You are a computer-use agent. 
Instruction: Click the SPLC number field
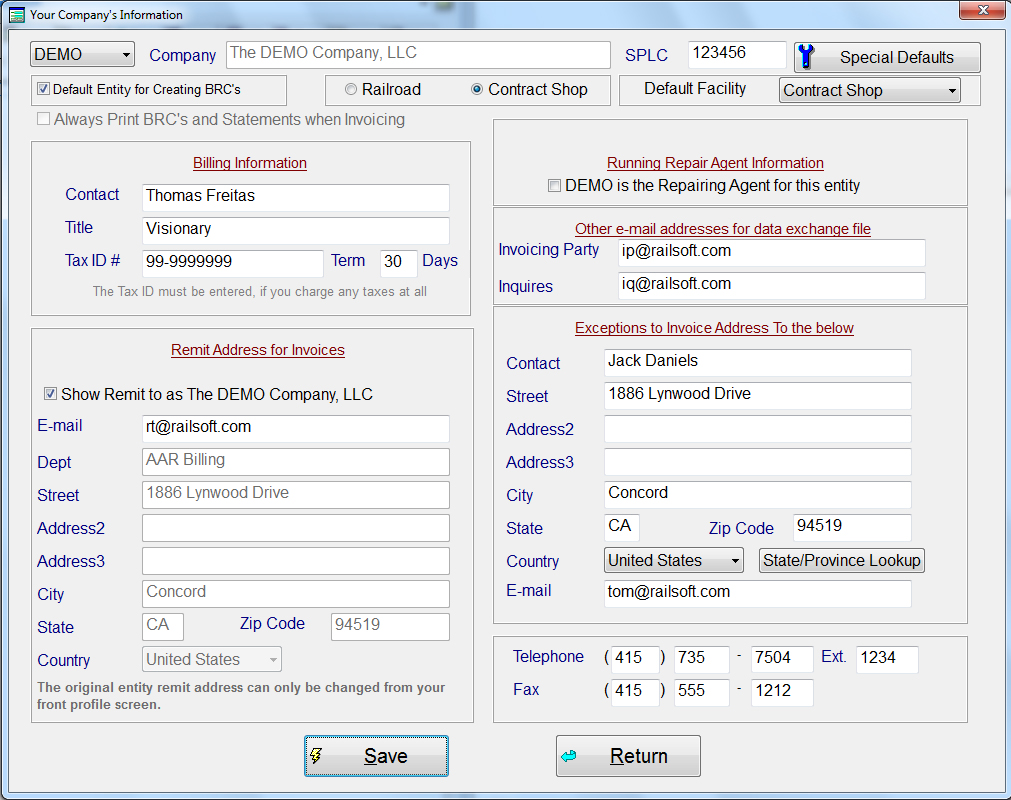736,55
